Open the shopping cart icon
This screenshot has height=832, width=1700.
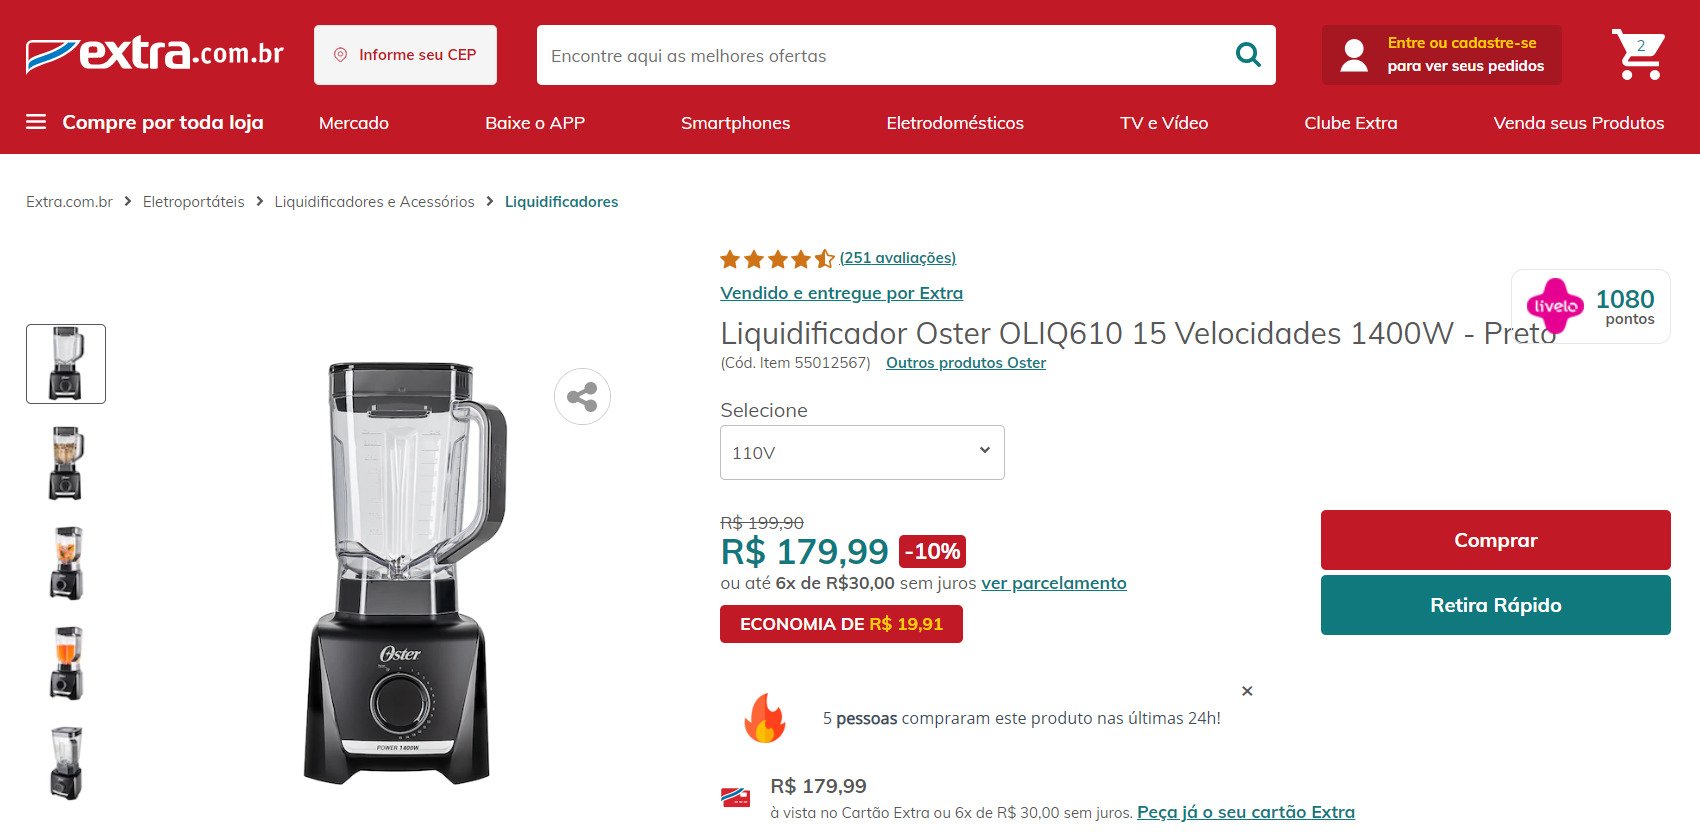pyautogui.click(x=1638, y=54)
